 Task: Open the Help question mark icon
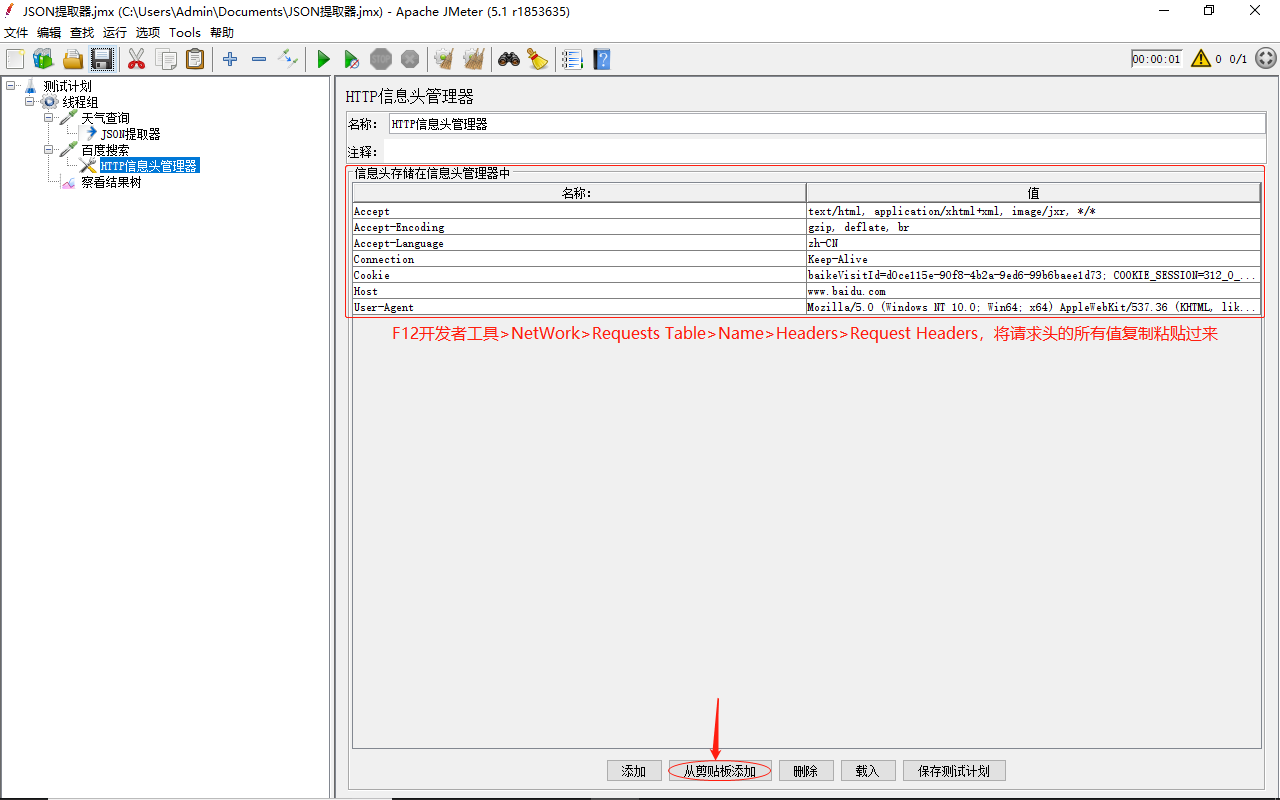click(x=601, y=59)
